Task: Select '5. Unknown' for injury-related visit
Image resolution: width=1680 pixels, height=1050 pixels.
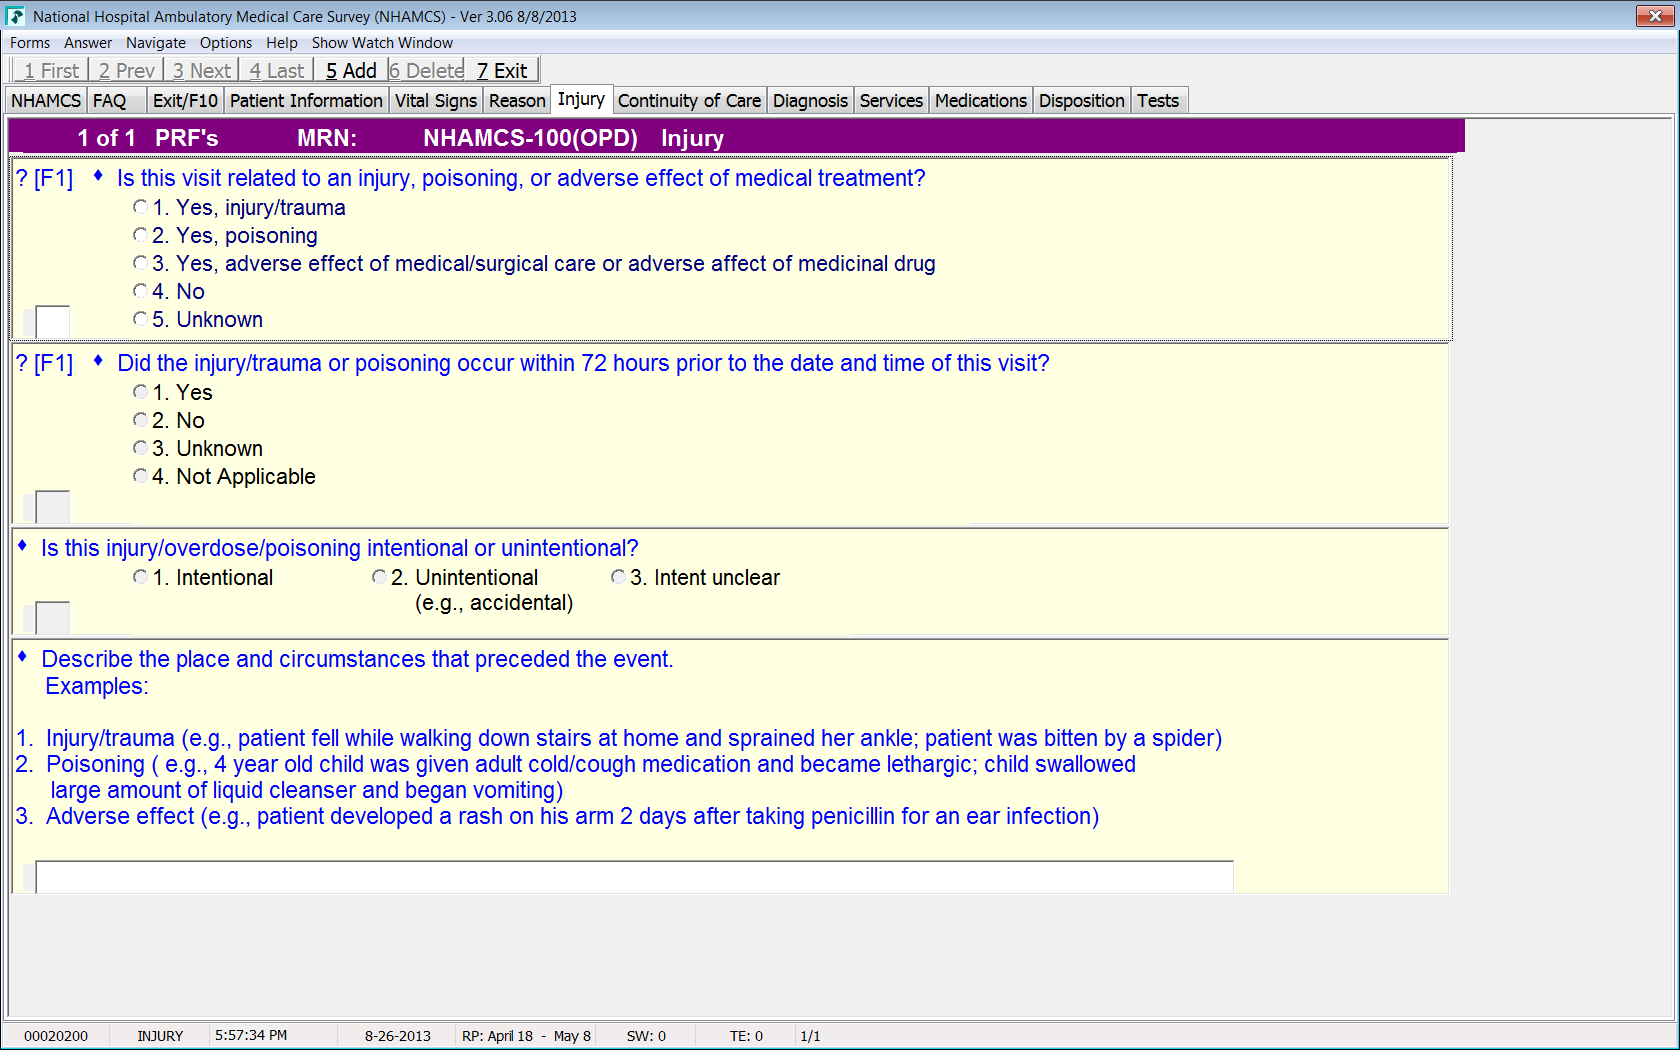Action: click(x=140, y=319)
